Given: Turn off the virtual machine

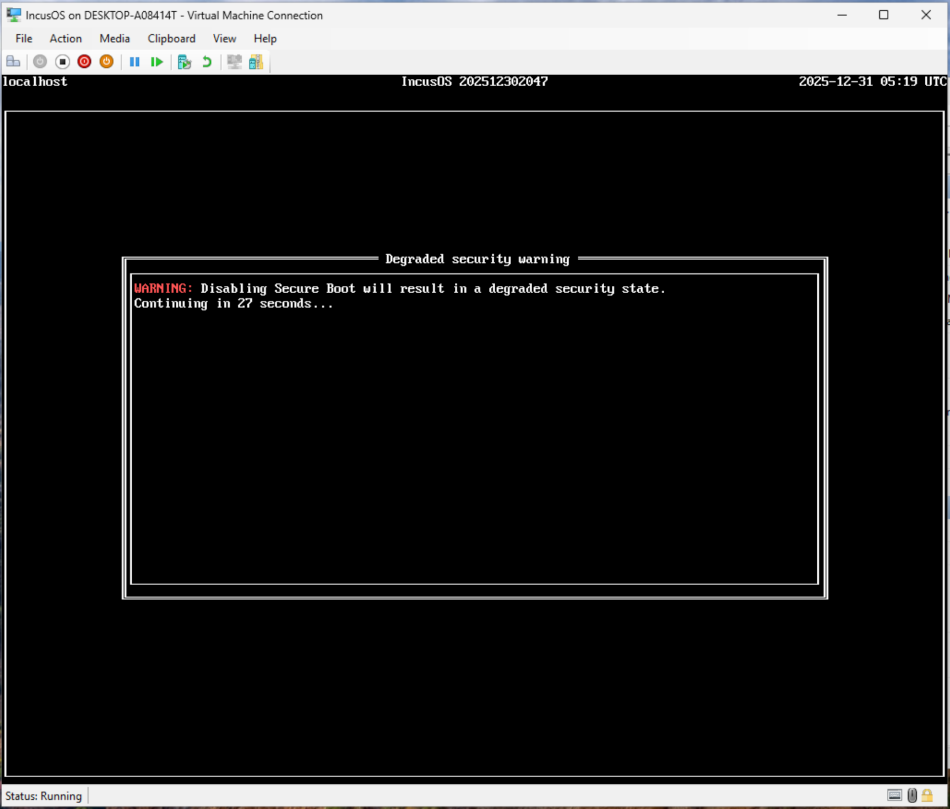Looking at the screenshot, I should click(62, 61).
